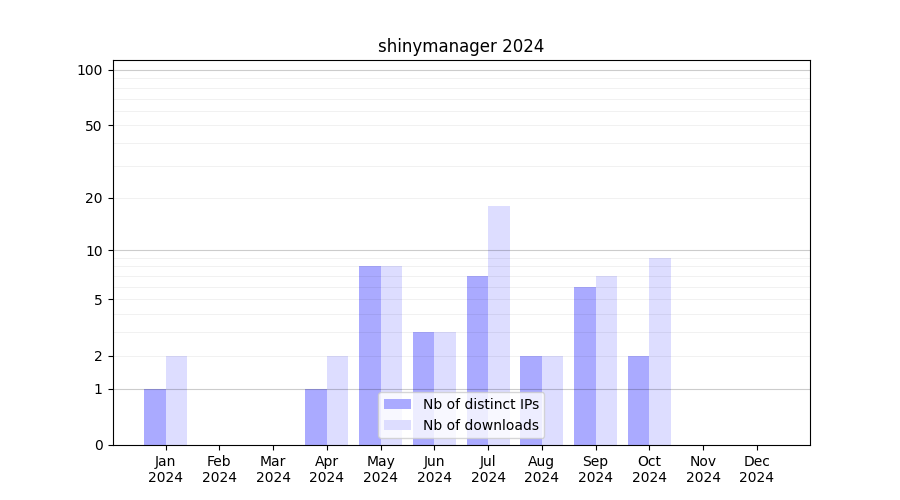Select the Nb of distinct IPs legend label

click(x=480, y=404)
